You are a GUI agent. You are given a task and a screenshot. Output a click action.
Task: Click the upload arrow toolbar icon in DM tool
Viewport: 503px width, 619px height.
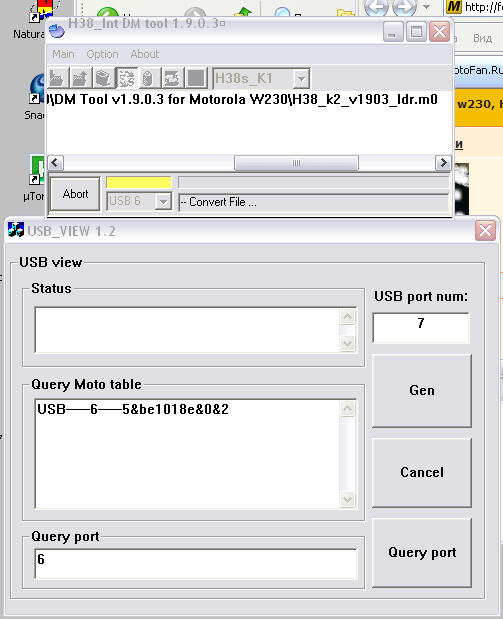pyautogui.click(x=81, y=78)
